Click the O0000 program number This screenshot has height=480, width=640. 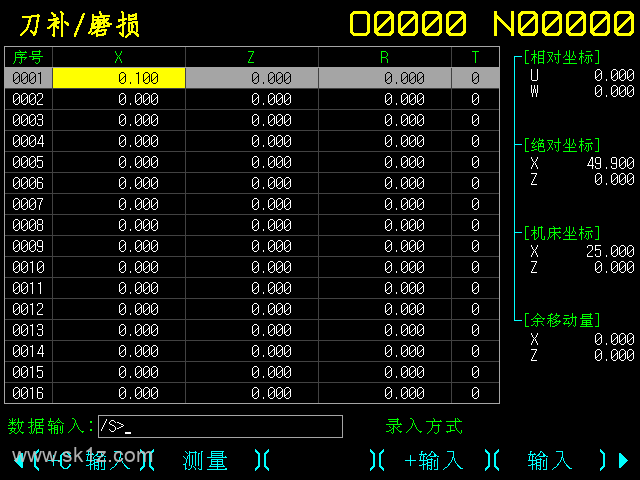[x=408, y=23]
